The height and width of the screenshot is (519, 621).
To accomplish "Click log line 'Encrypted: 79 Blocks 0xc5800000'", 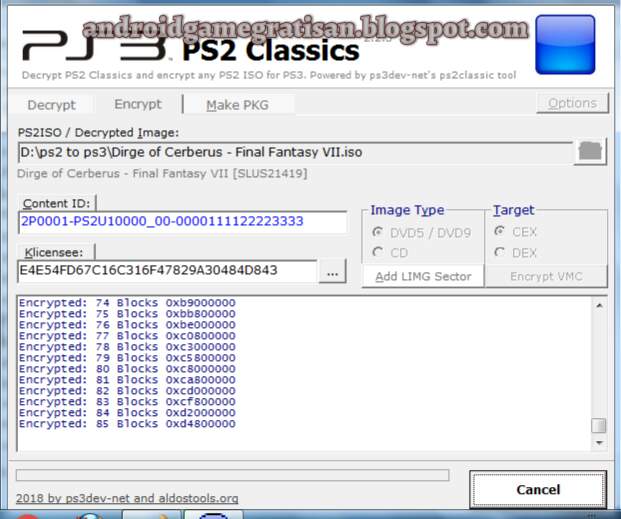I will click(x=127, y=358).
